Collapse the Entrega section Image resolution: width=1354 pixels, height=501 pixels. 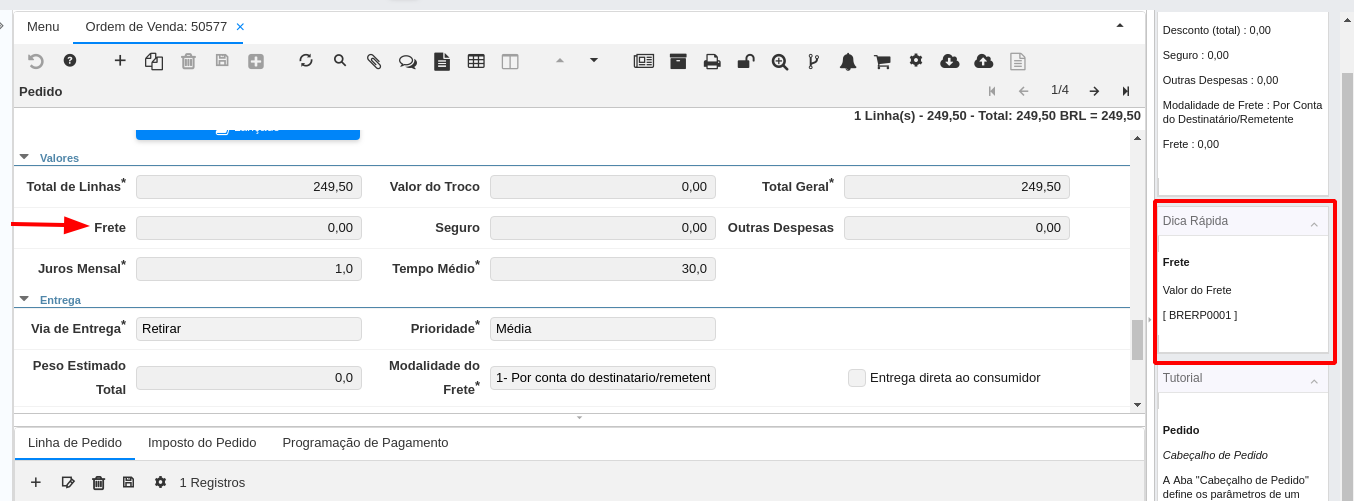24,299
